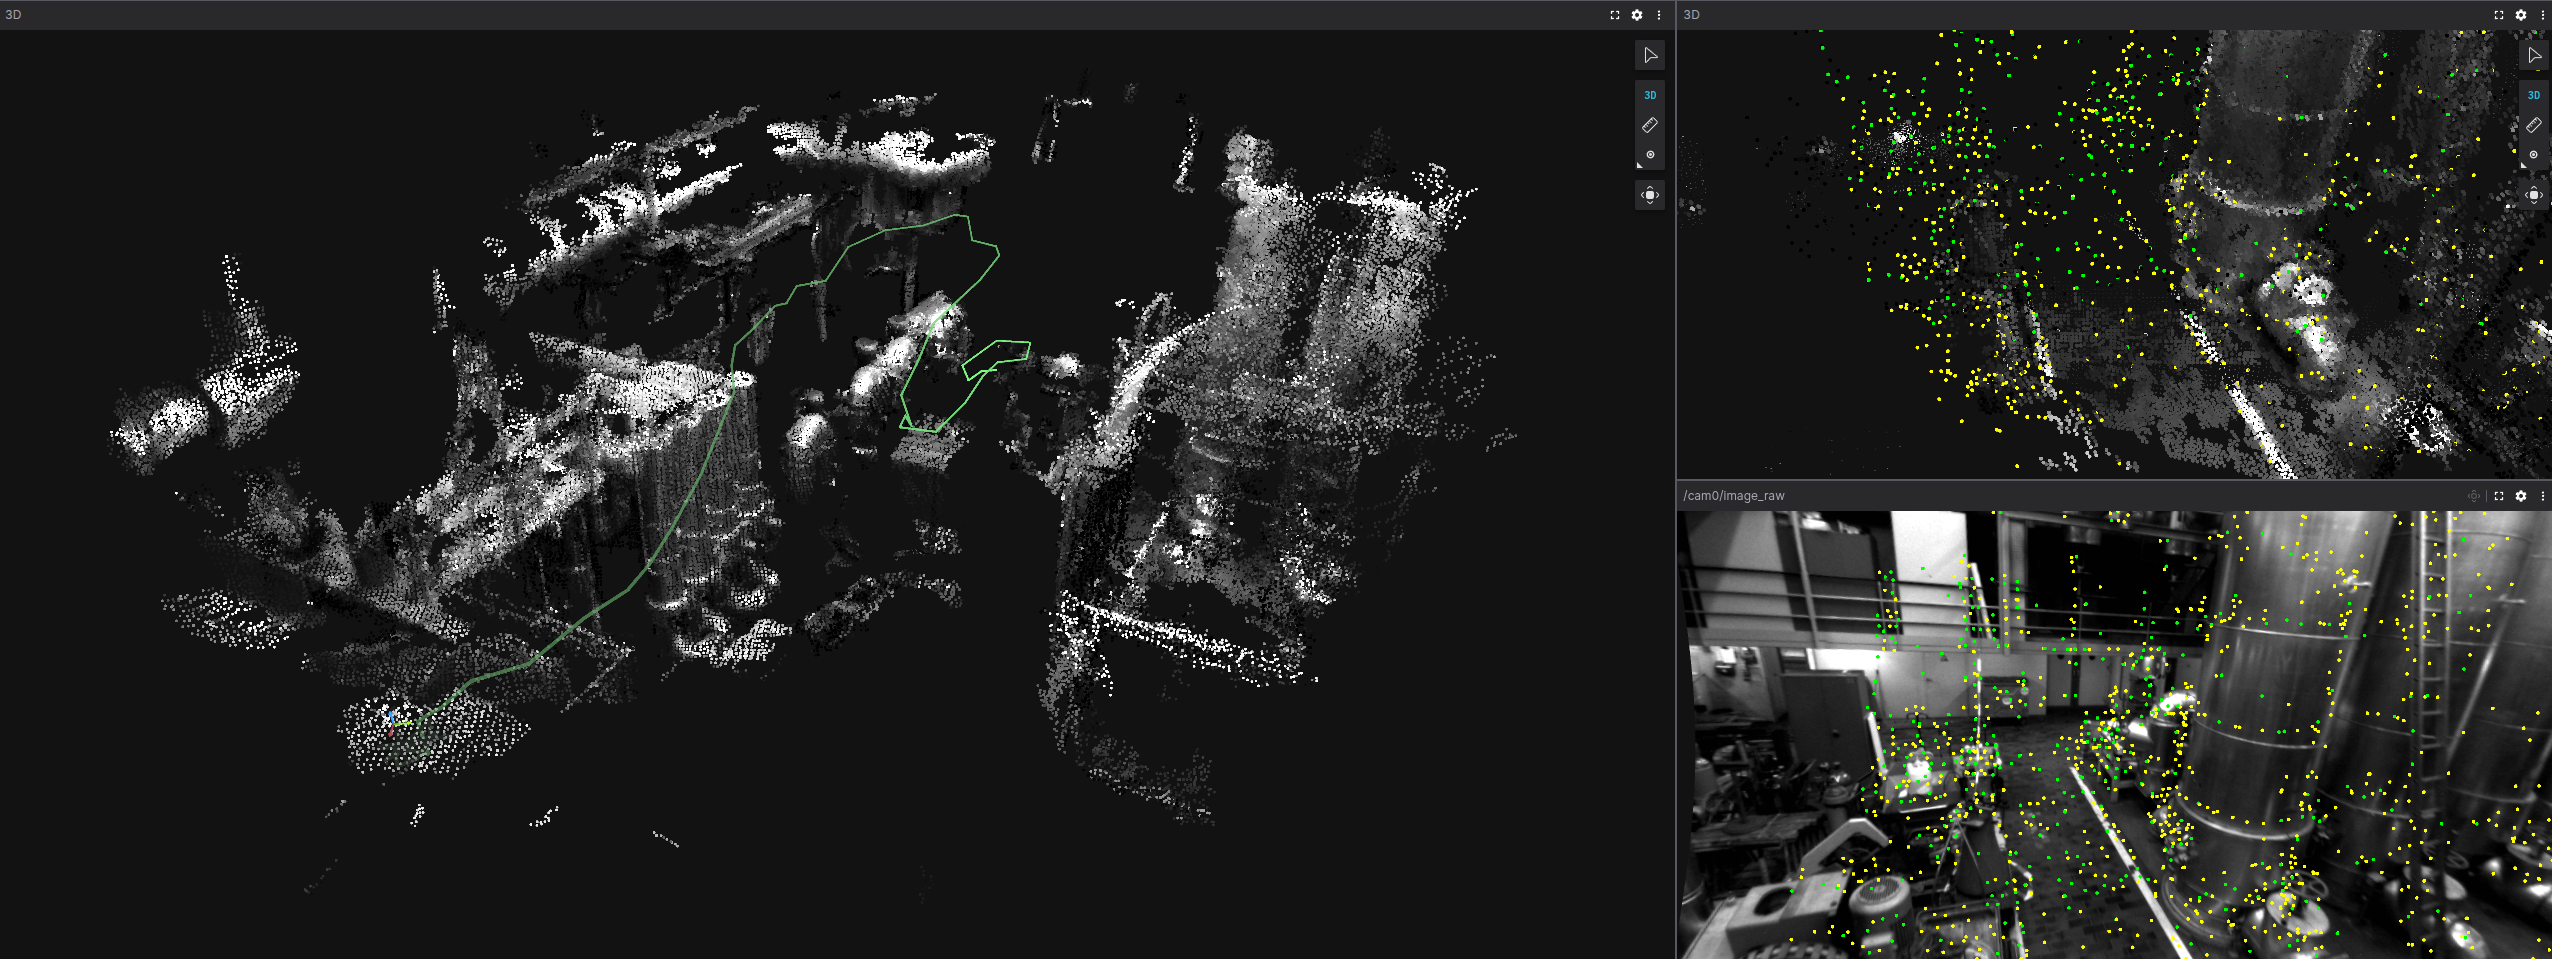Toggle sync camera icon in image panel
Viewport: 2552px width, 959px height.
(x=2474, y=496)
